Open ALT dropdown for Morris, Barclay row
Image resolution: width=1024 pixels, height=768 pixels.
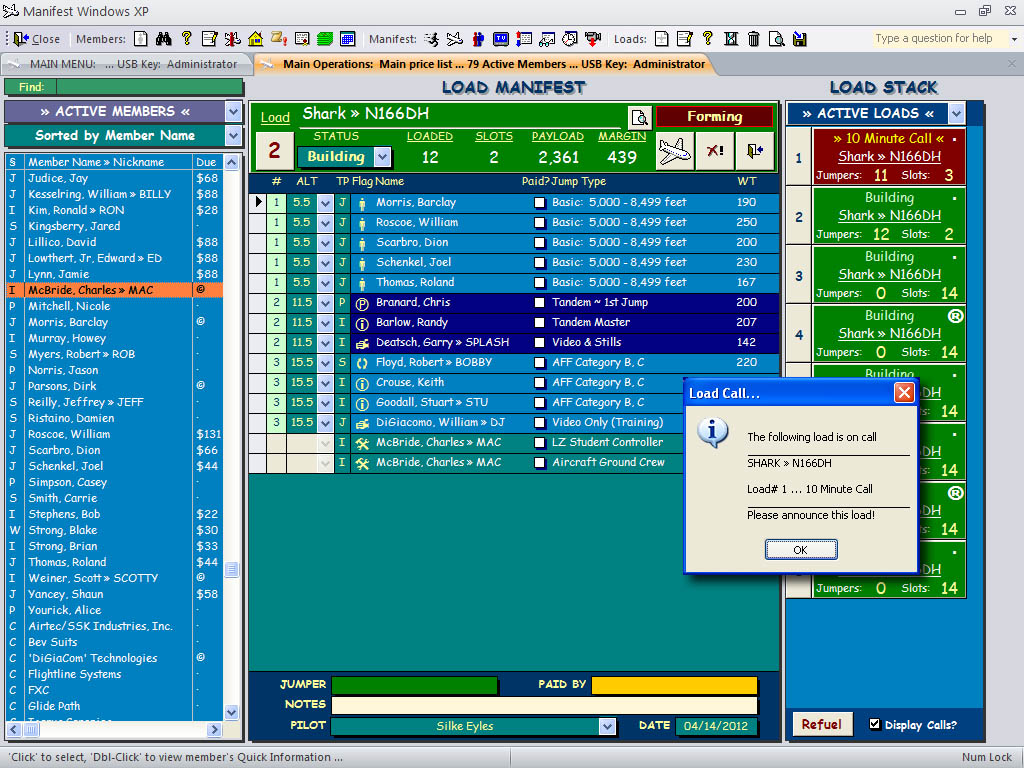click(x=325, y=203)
